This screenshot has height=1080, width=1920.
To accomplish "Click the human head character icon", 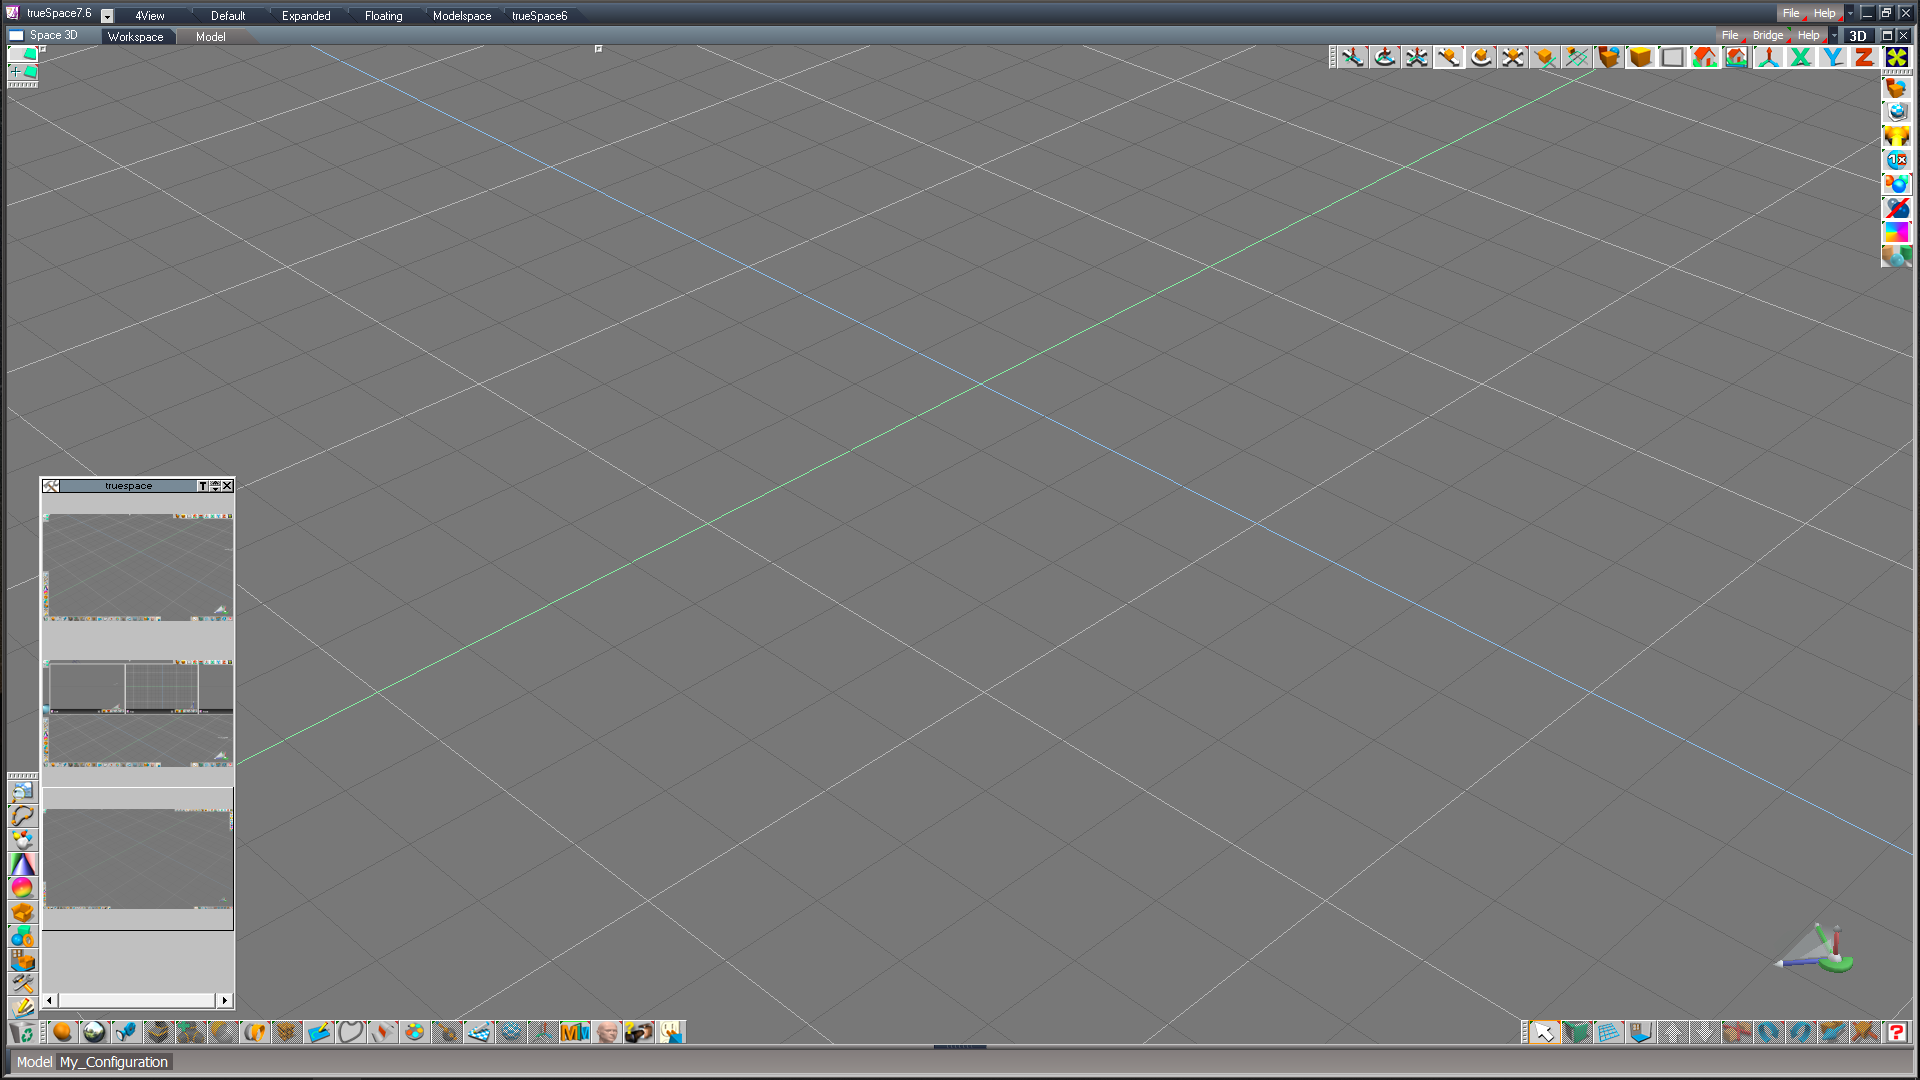I will click(x=607, y=1032).
